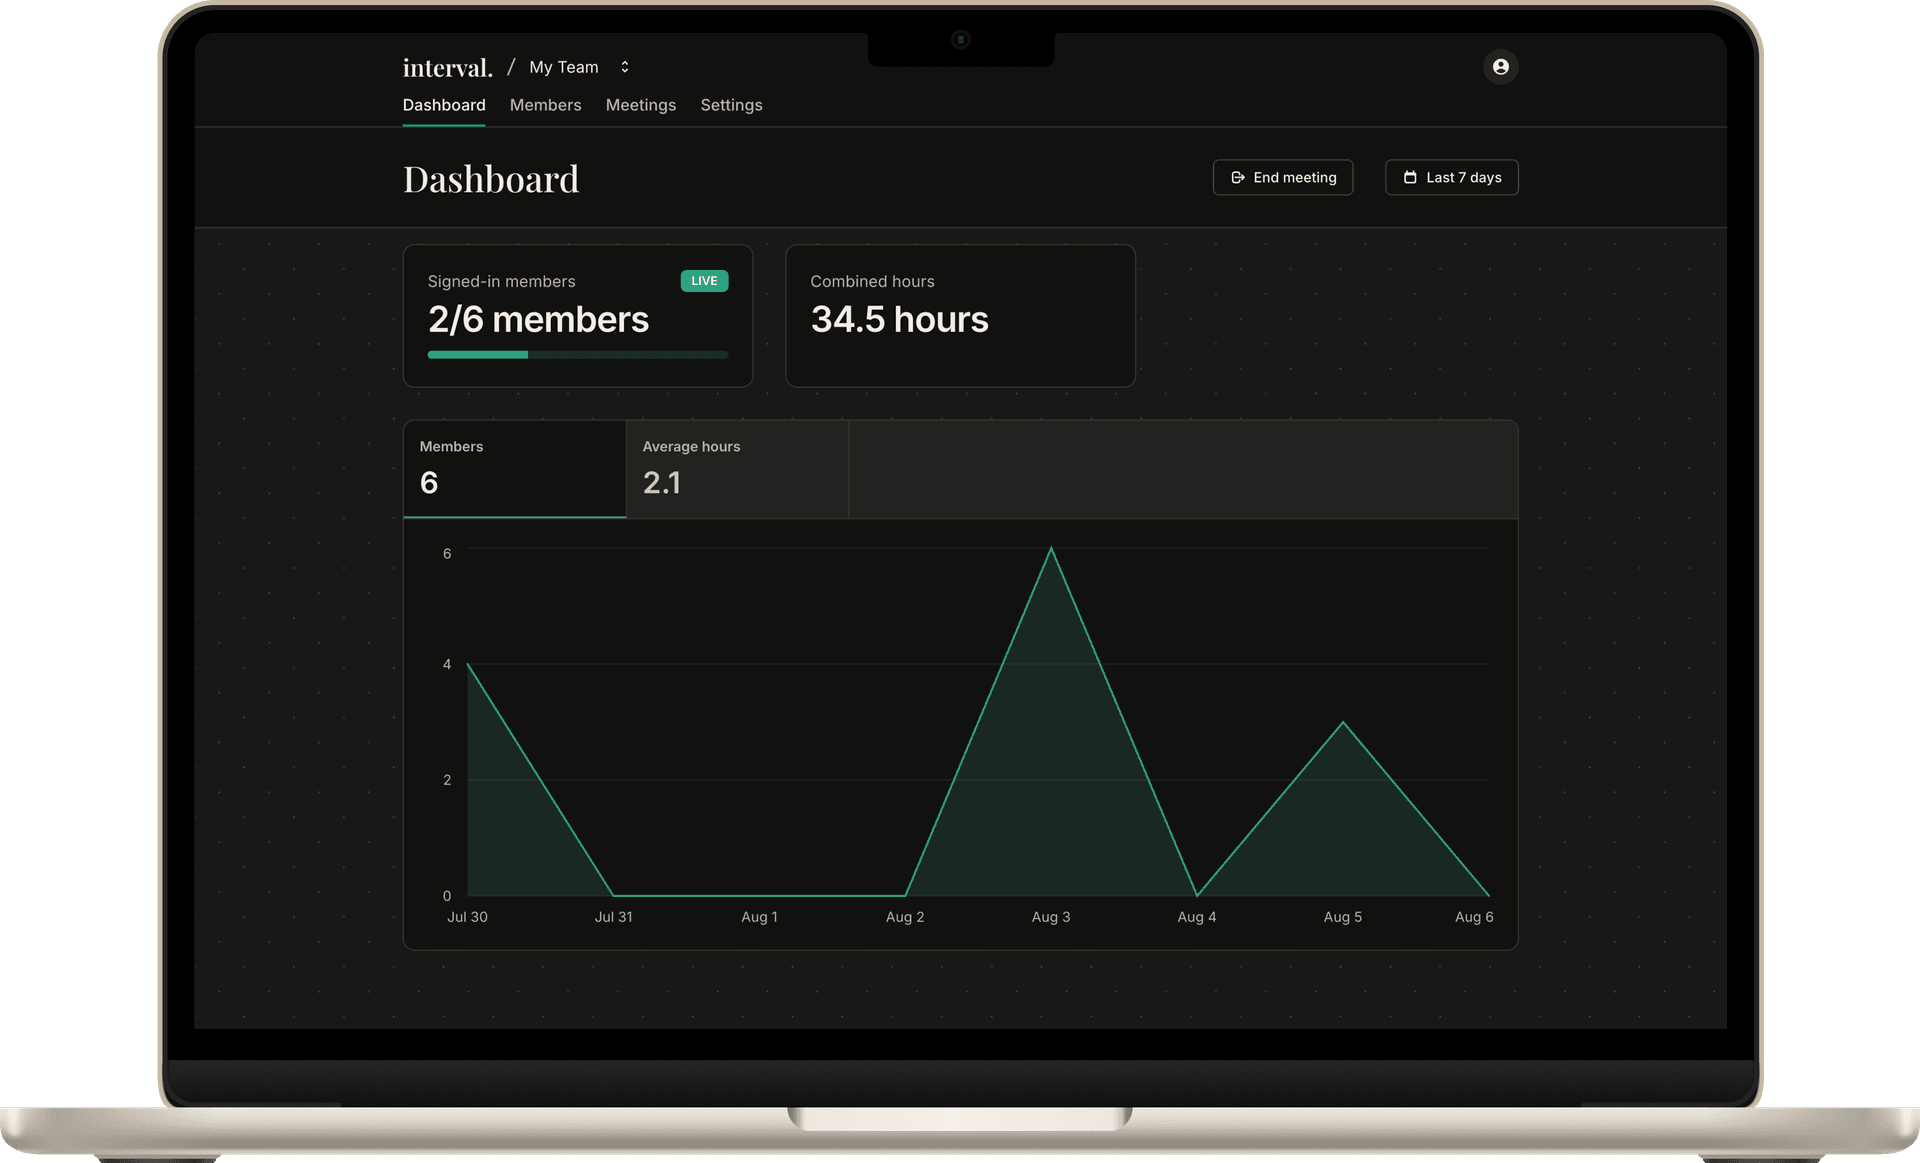Click the Jul 30 label on chart axis
The width and height of the screenshot is (1920, 1163).
[468, 916]
